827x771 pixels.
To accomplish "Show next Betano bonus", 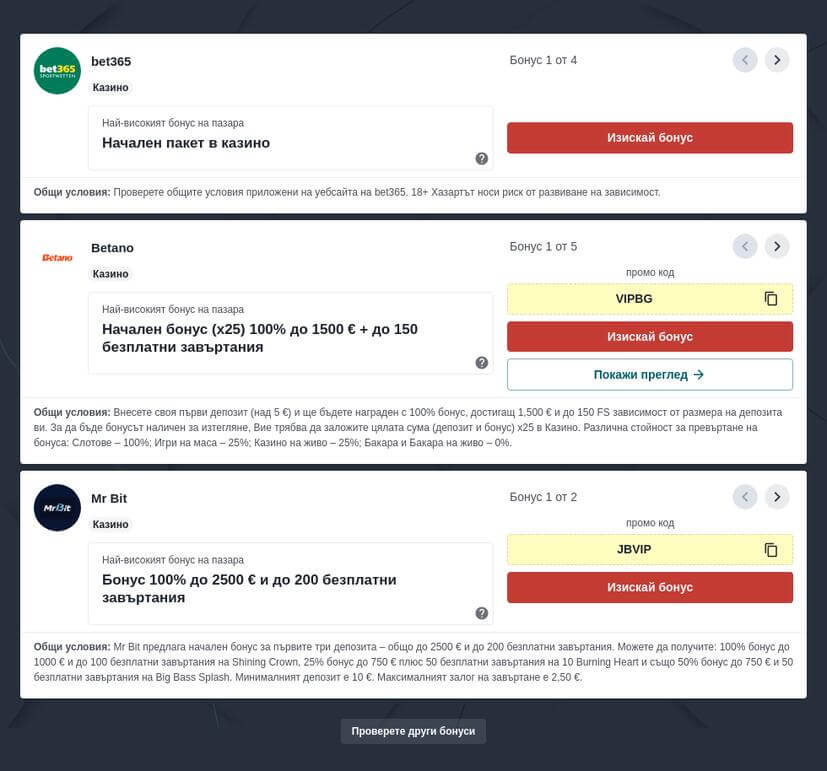I will click(x=777, y=246).
